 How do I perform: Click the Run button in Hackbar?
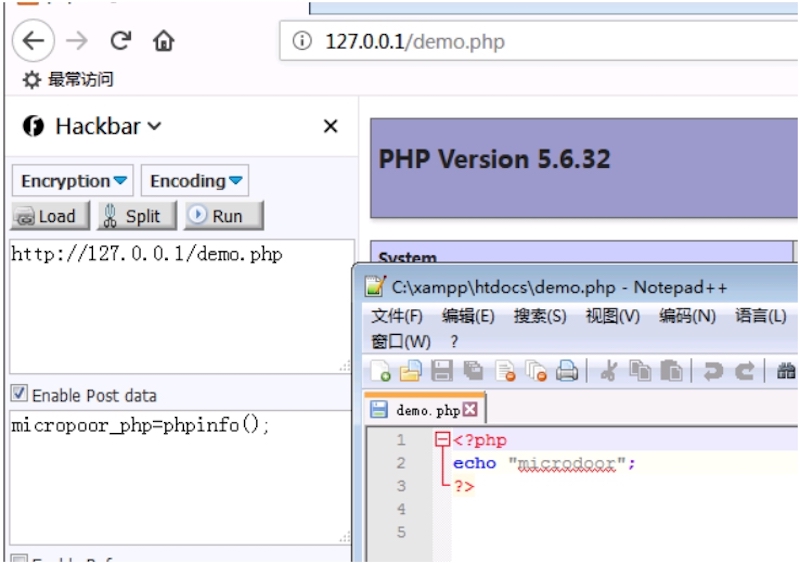click(223, 216)
